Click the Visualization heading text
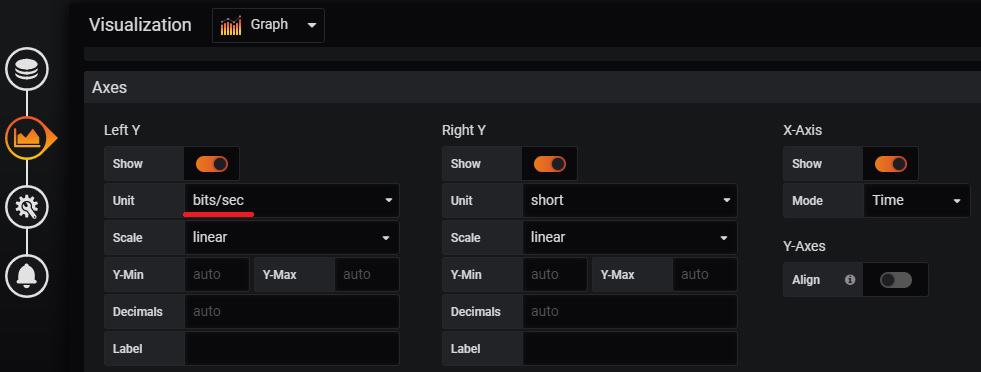 coord(140,25)
